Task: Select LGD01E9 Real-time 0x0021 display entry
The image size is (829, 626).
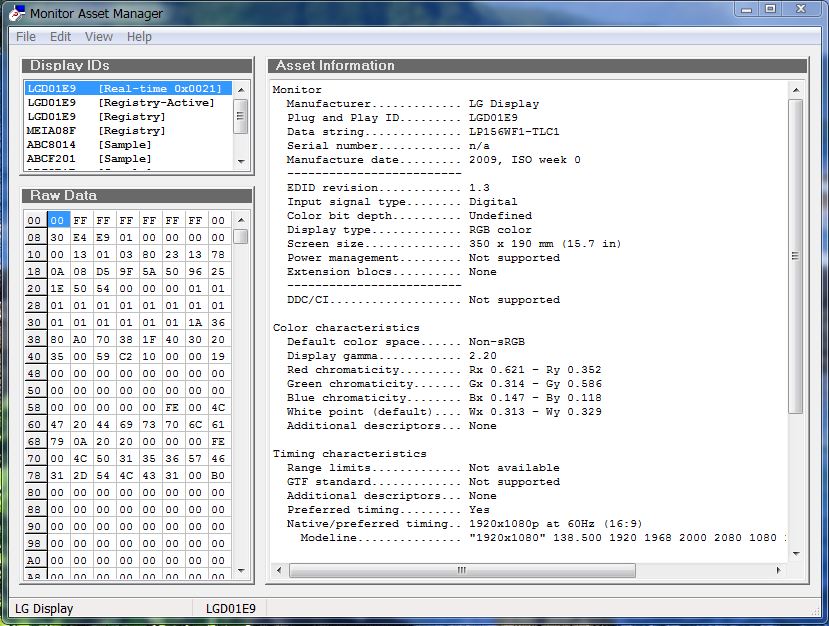Action: coord(125,89)
